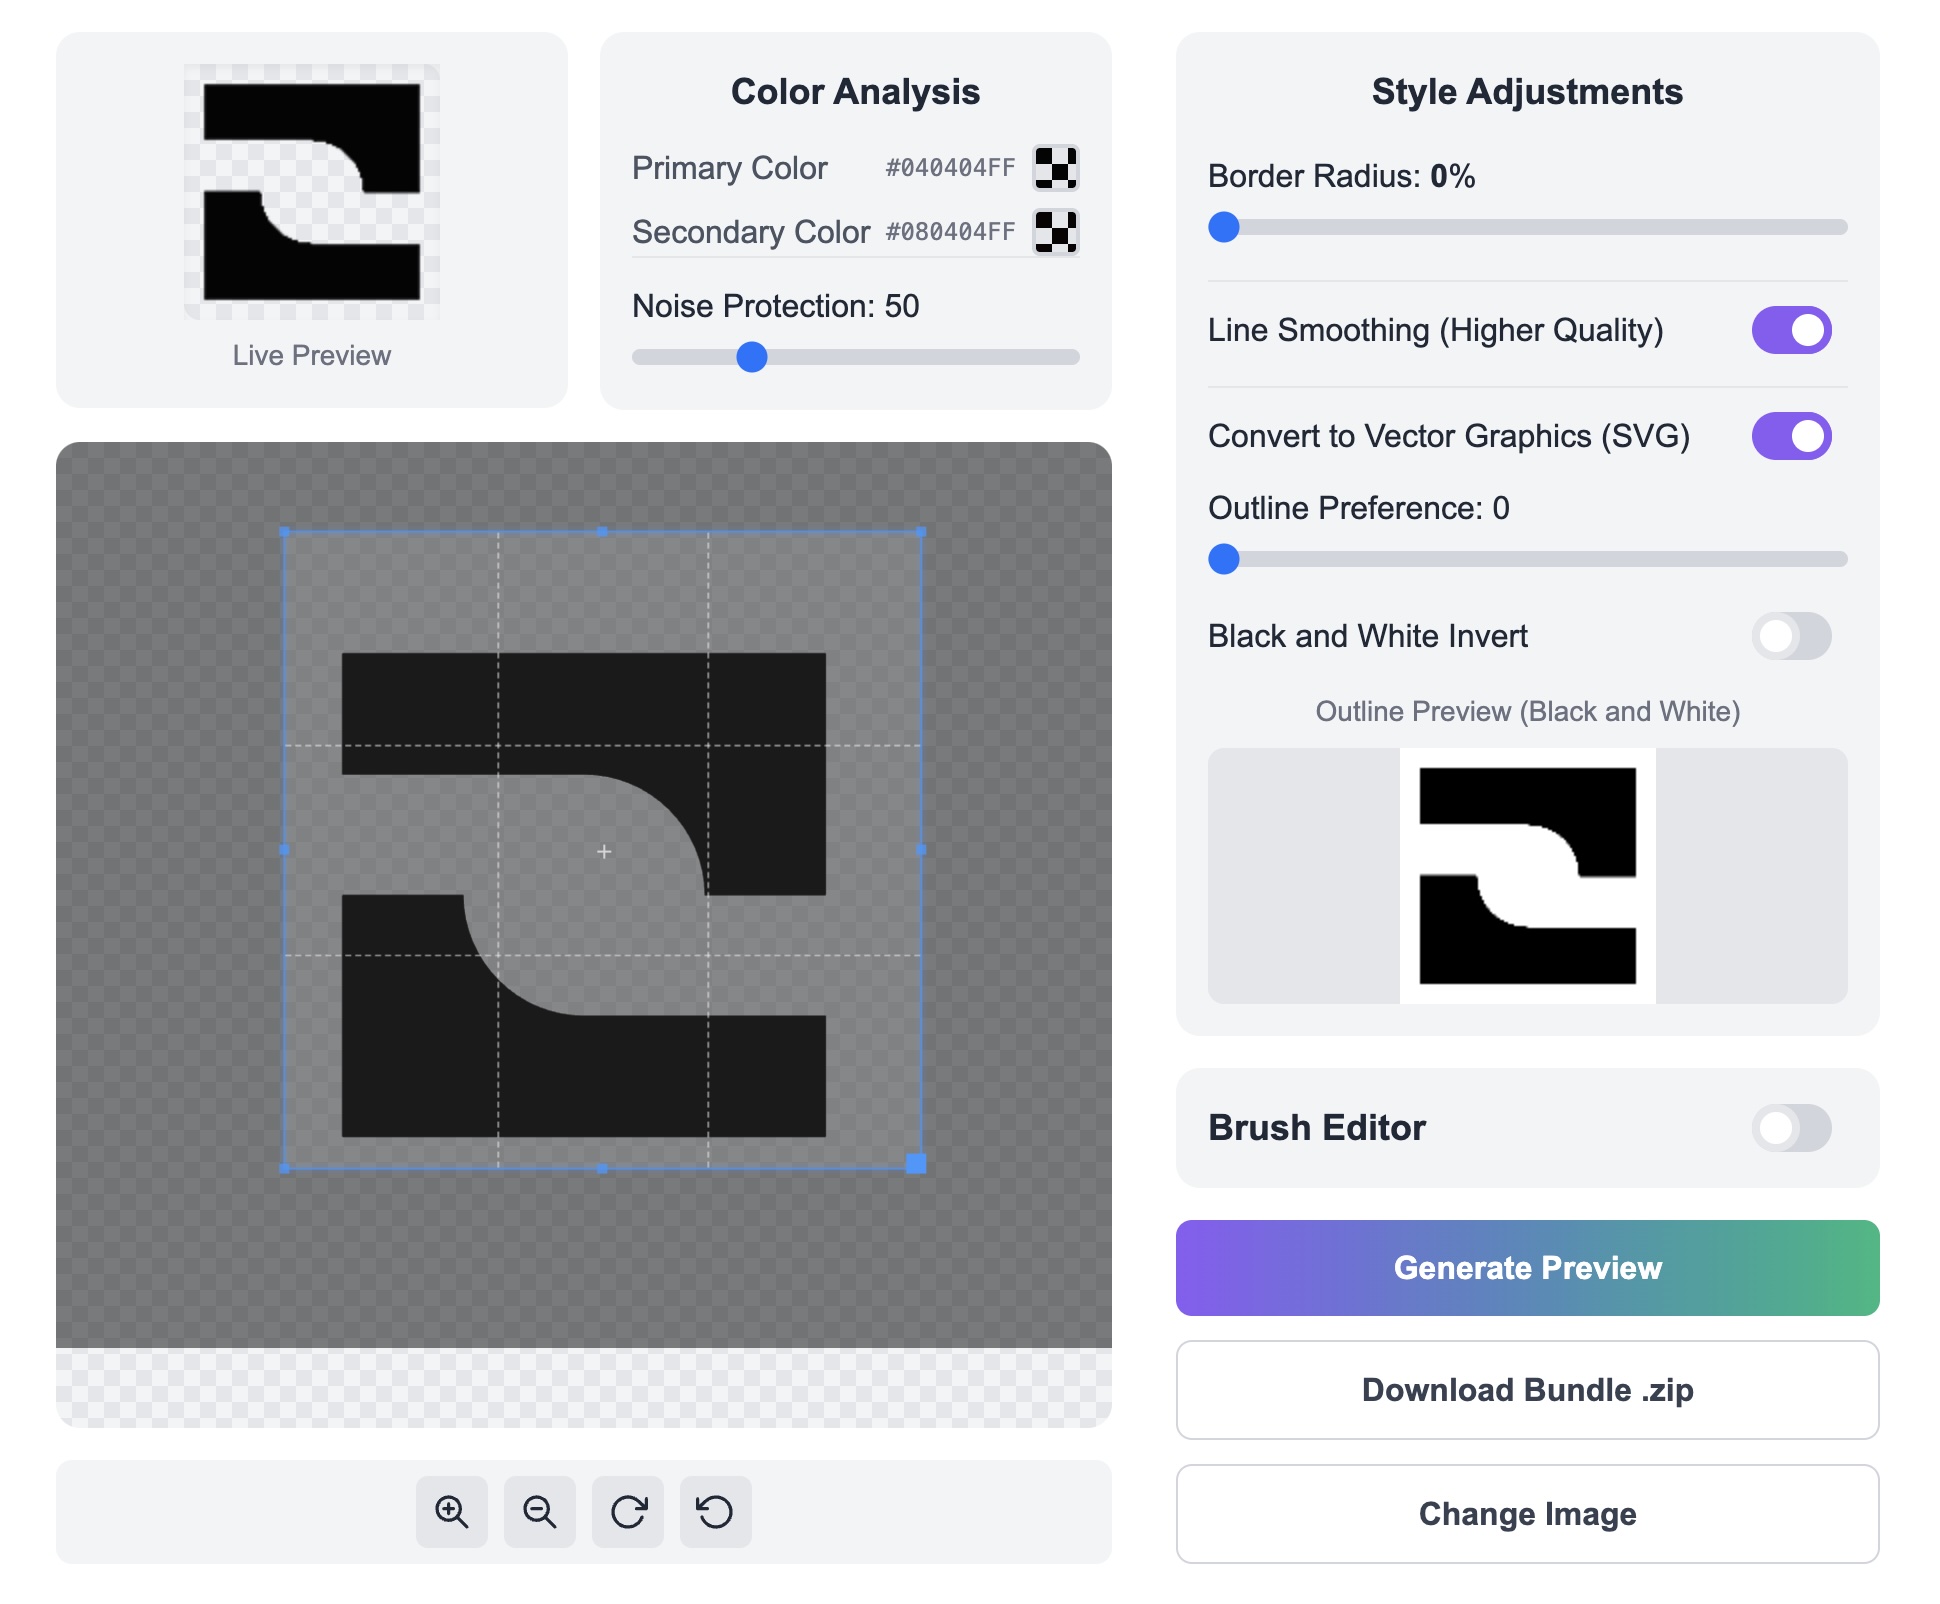Click the Generate Preview button
The height and width of the screenshot is (1604, 1940).
[1527, 1268]
